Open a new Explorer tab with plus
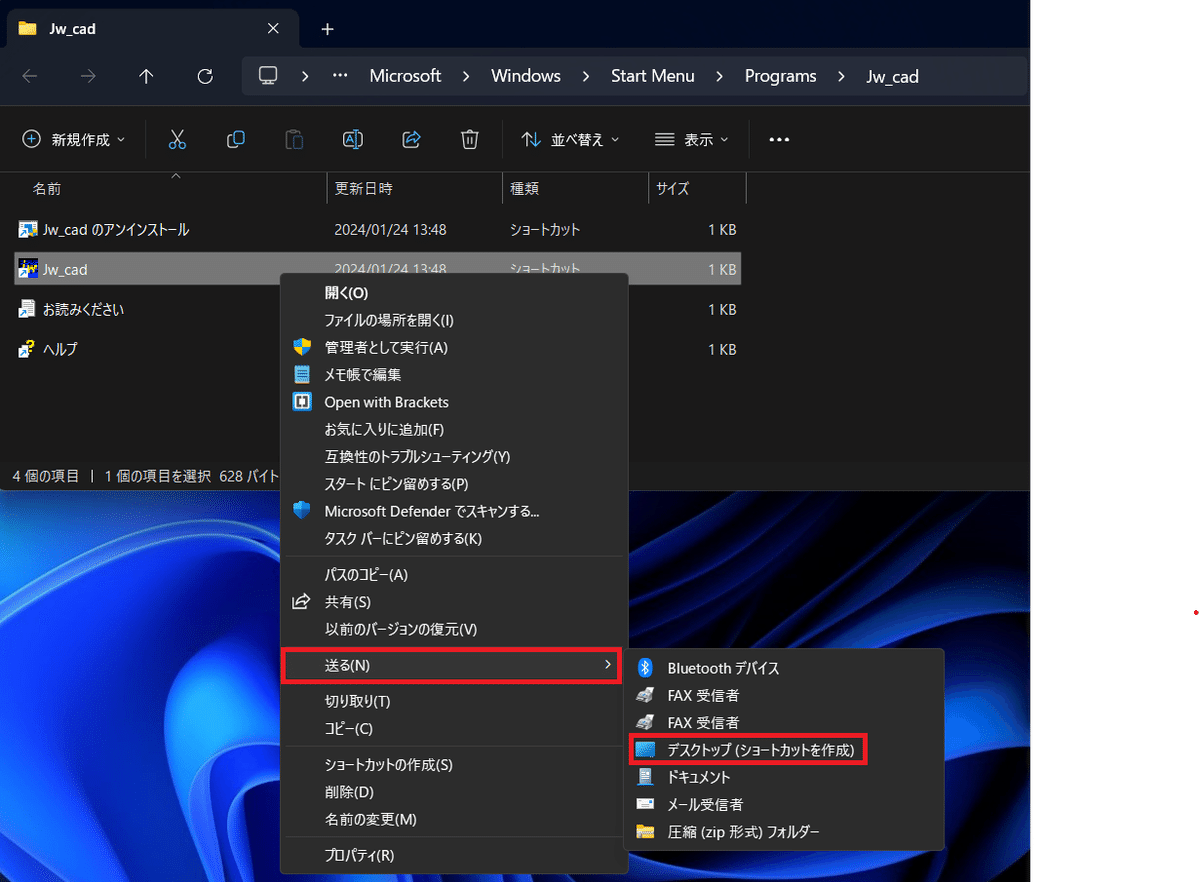This screenshot has width=1200, height=882. click(327, 29)
